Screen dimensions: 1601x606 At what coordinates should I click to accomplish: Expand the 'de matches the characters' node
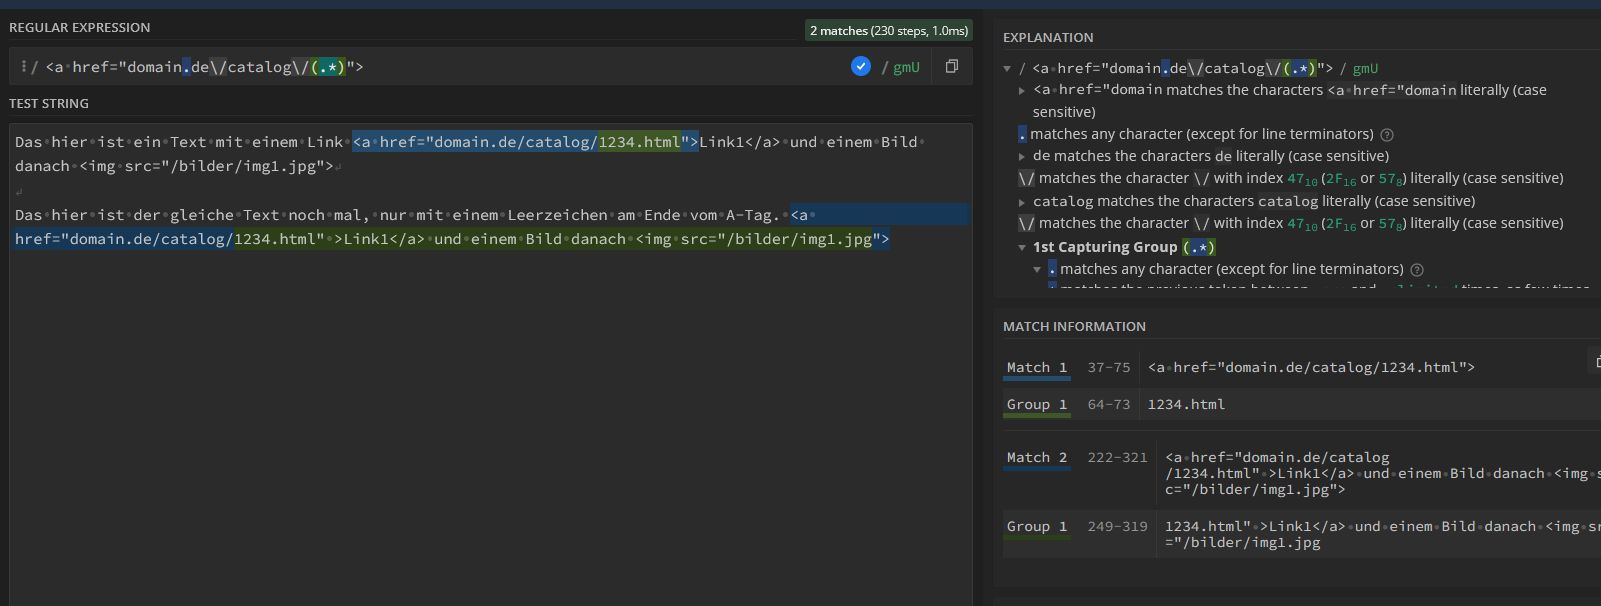pyautogui.click(x=1021, y=157)
